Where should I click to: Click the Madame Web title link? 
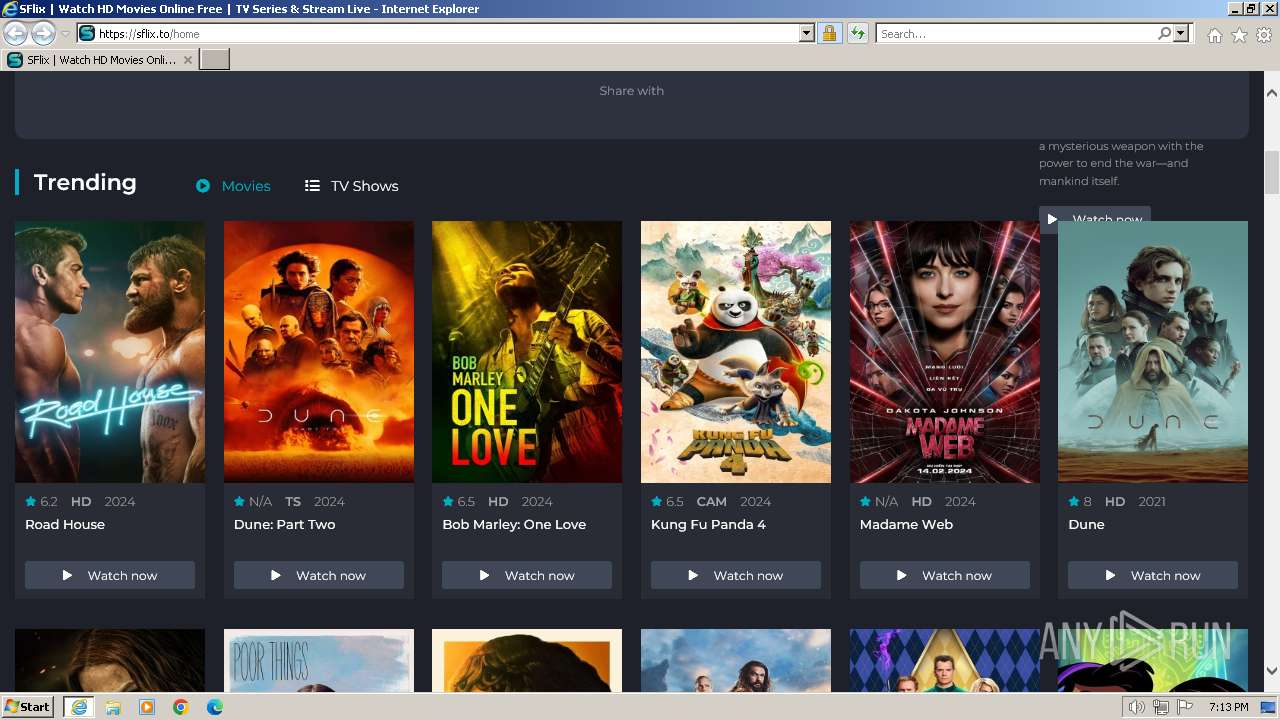[x=907, y=524]
